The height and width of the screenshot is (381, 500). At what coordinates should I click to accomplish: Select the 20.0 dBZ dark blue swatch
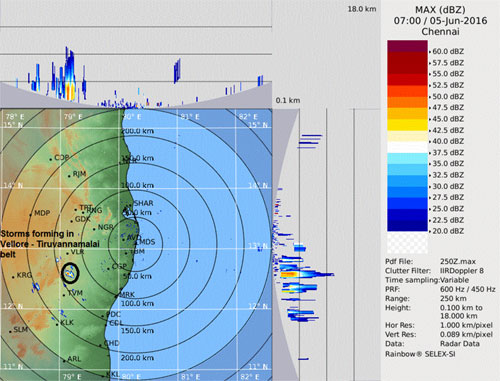point(407,226)
